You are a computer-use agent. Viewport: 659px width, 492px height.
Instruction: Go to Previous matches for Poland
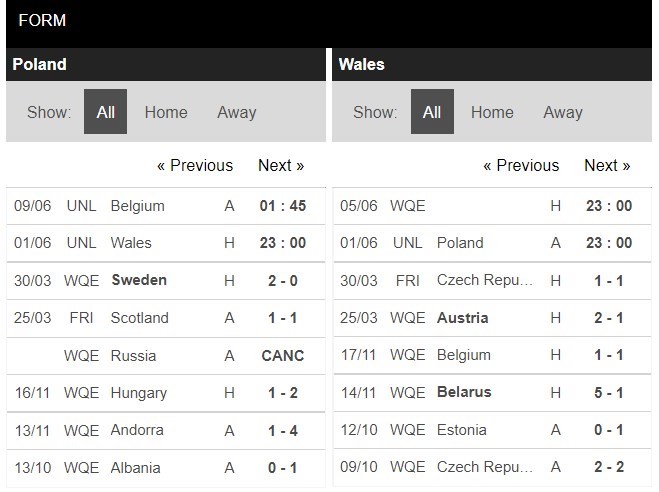pos(195,165)
